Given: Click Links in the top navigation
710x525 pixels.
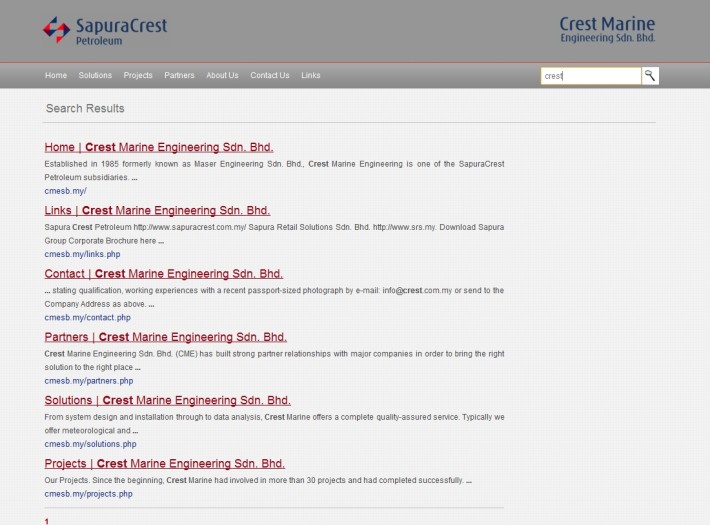Looking at the screenshot, I should pyautogui.click(x=311, y=76).
